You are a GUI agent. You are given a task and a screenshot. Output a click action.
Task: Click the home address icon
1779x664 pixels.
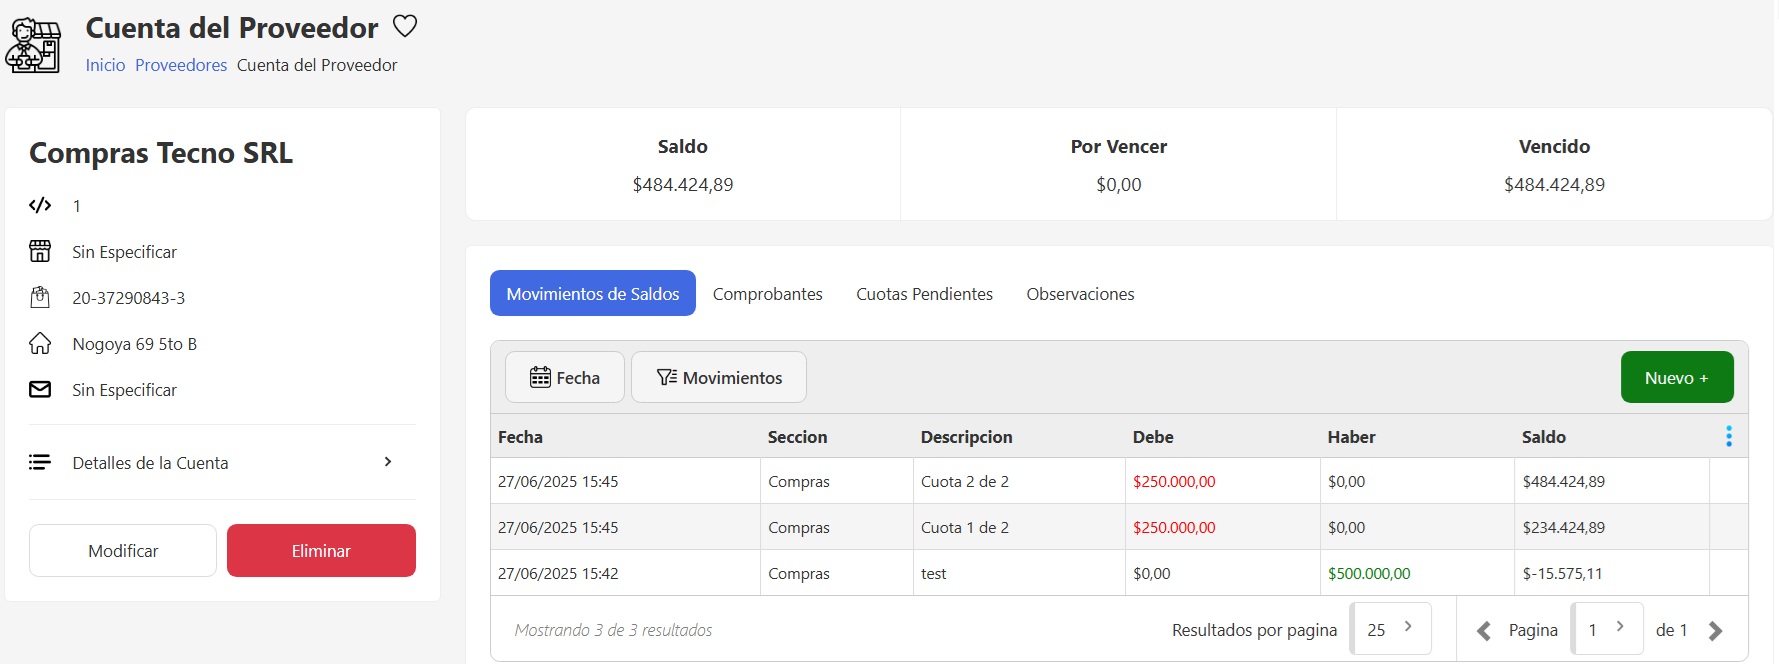tap(40, 344)
